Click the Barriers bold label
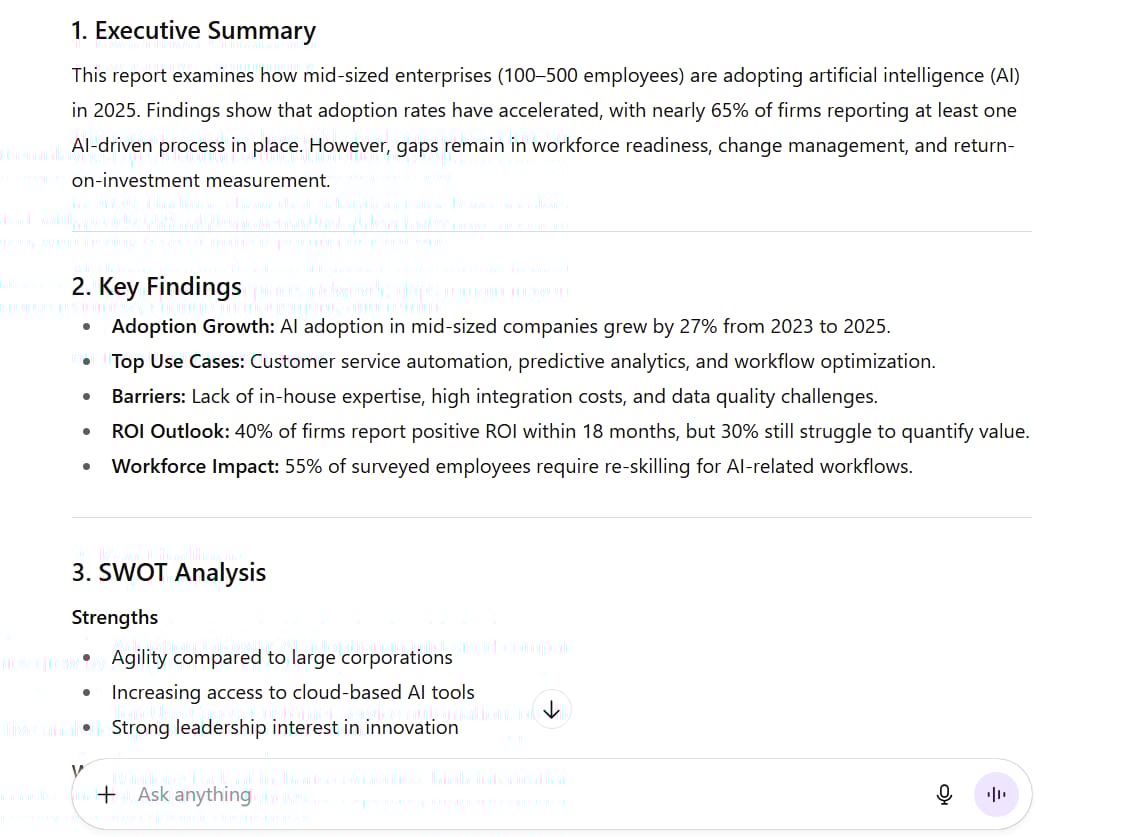This screenshot has width=1130, height=837. coord(148,396)
